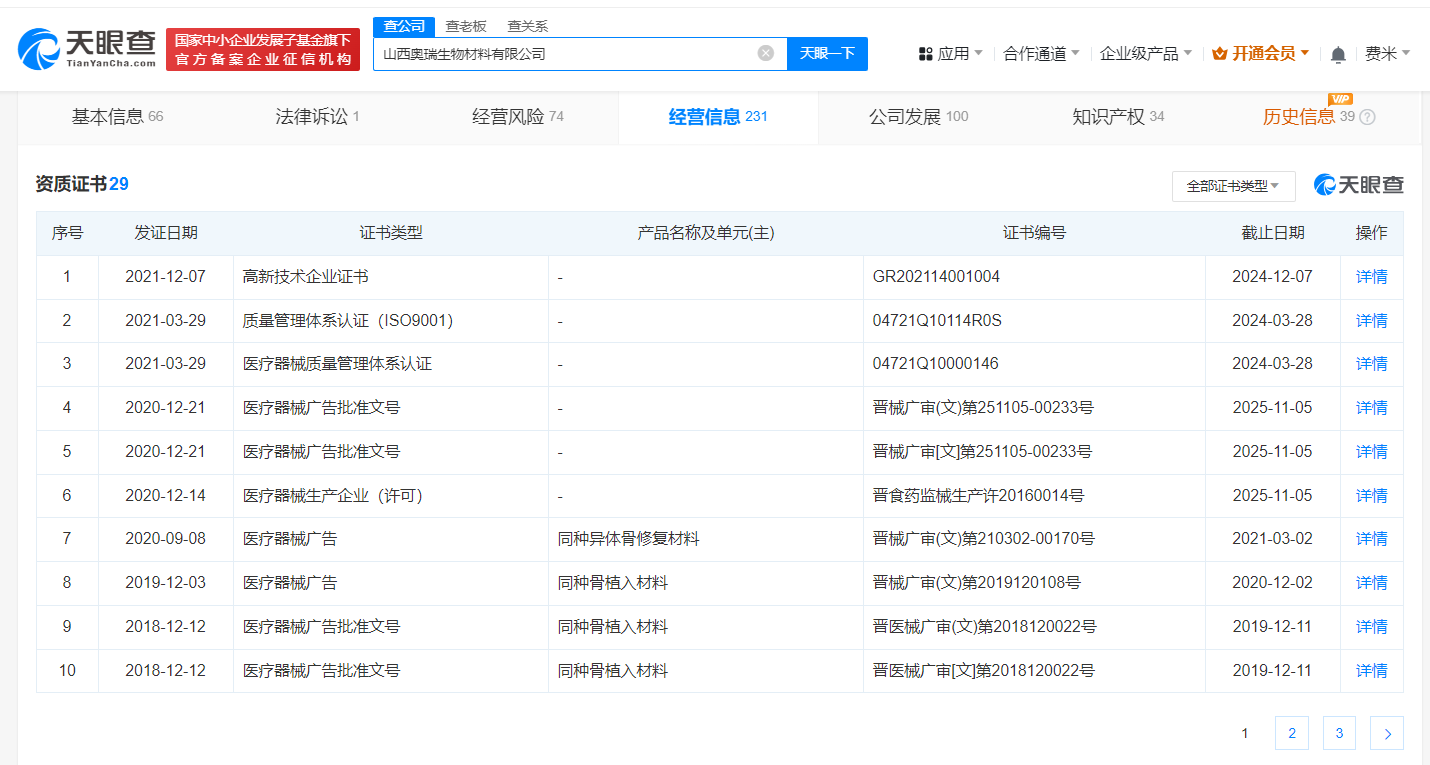Clear the search box via the X icon
Viewport: 1430px width, 765px height.
coord(767,53)
